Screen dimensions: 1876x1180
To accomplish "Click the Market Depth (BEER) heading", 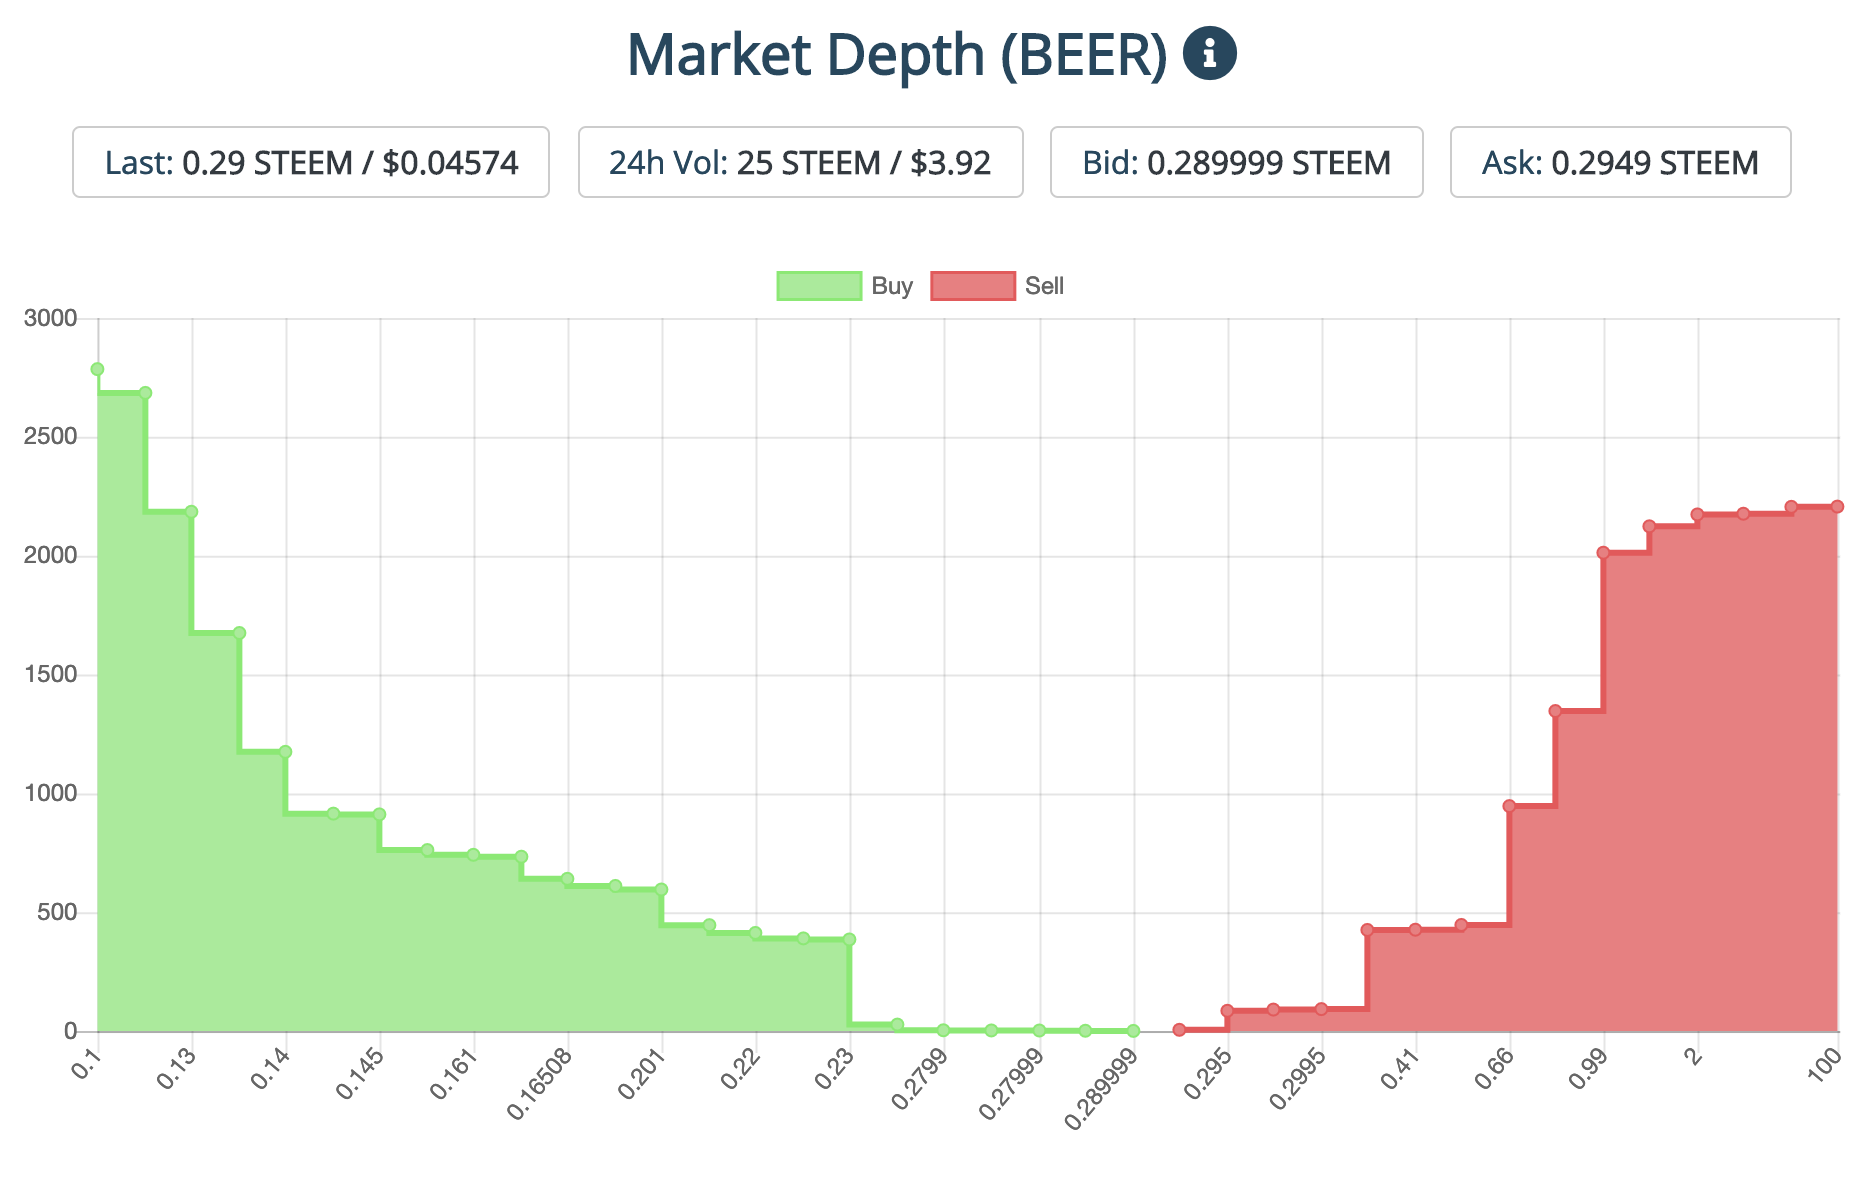I will pos(896,55).
